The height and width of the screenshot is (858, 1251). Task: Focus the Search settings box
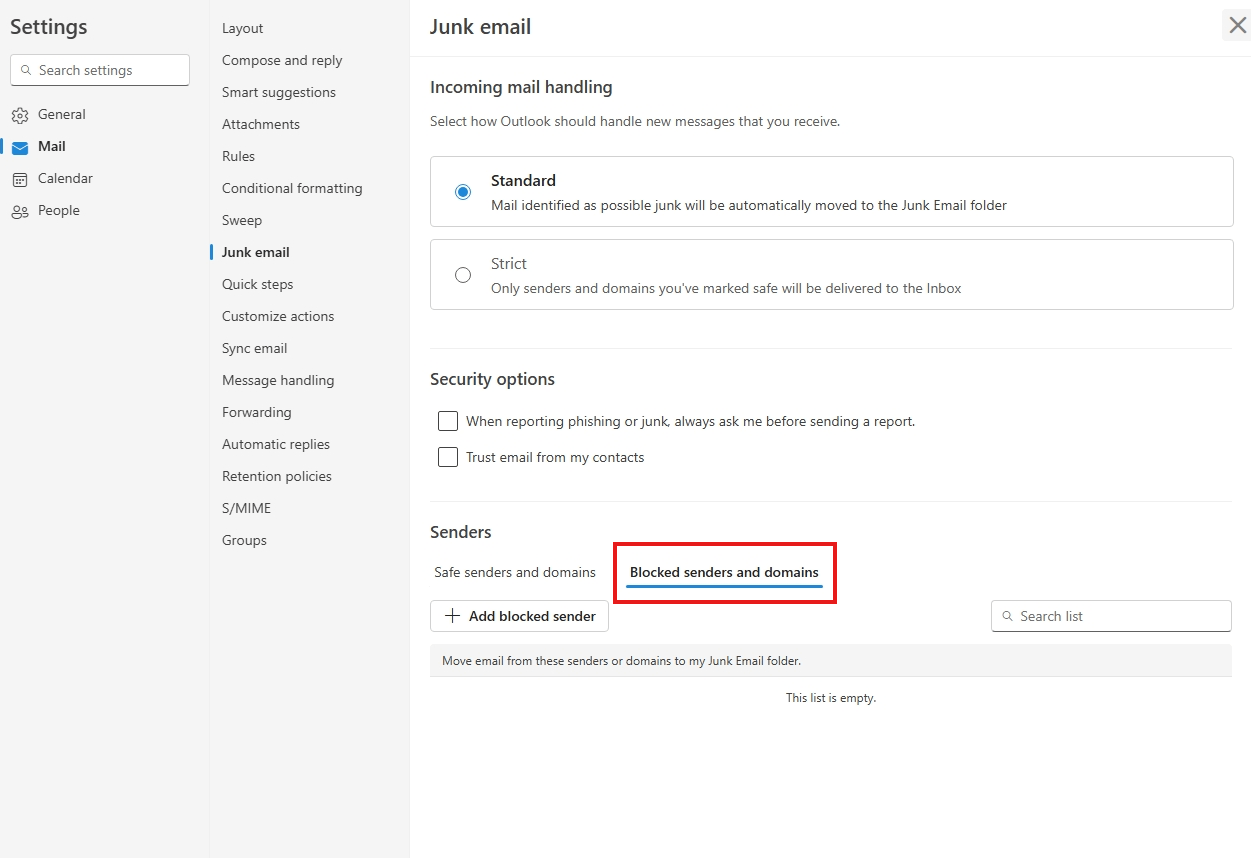click(100, 70)
